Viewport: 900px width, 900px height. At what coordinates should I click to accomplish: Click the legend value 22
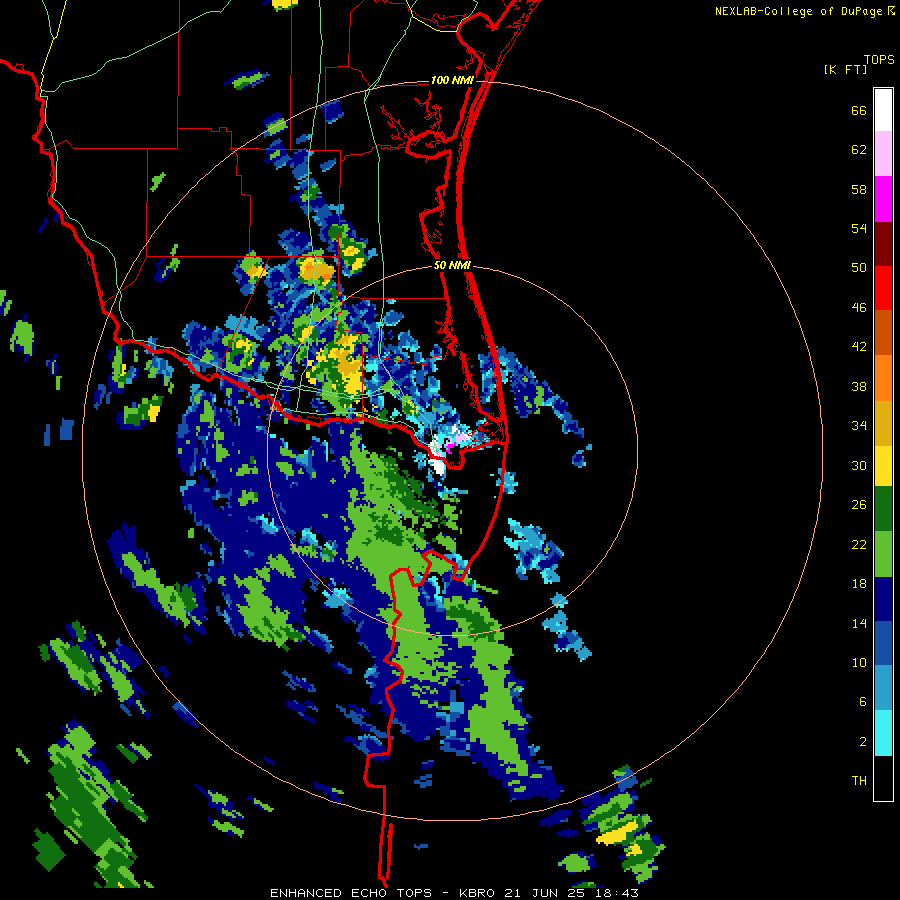point(859,544)
